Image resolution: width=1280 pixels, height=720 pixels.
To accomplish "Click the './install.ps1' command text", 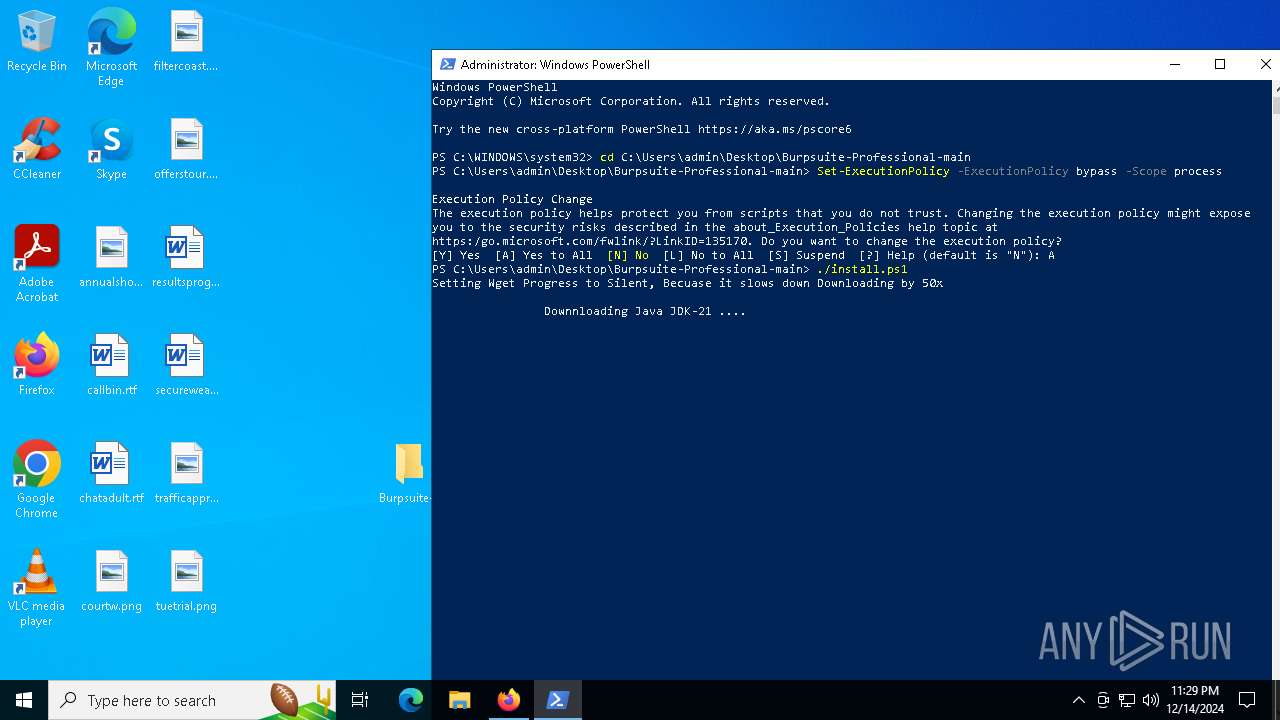I will click(862, 269).
